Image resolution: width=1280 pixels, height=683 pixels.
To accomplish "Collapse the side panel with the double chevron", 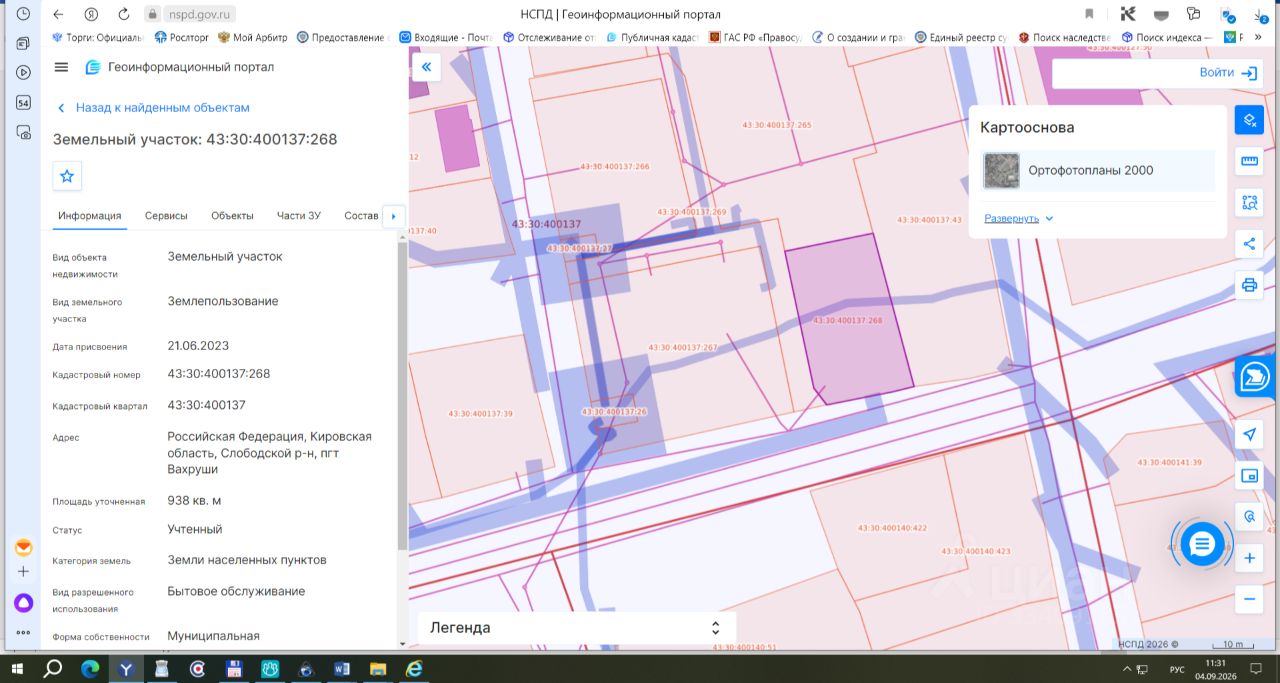I will [x=426, y=67].
